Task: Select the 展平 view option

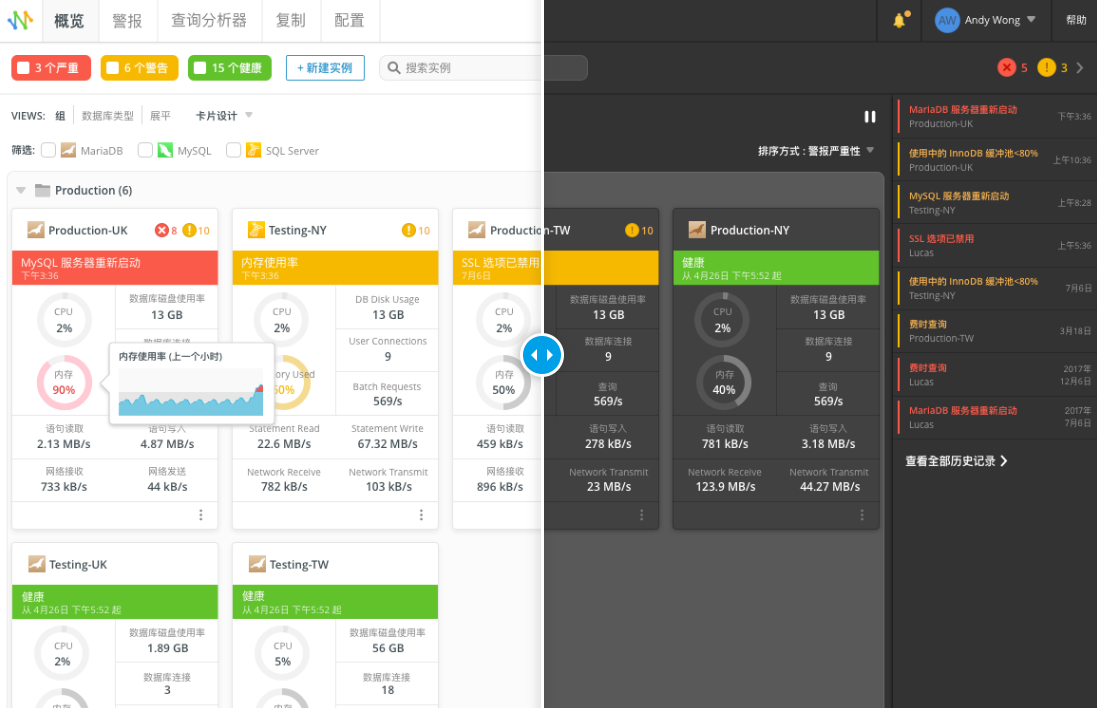Action: (x=160, y=116)
